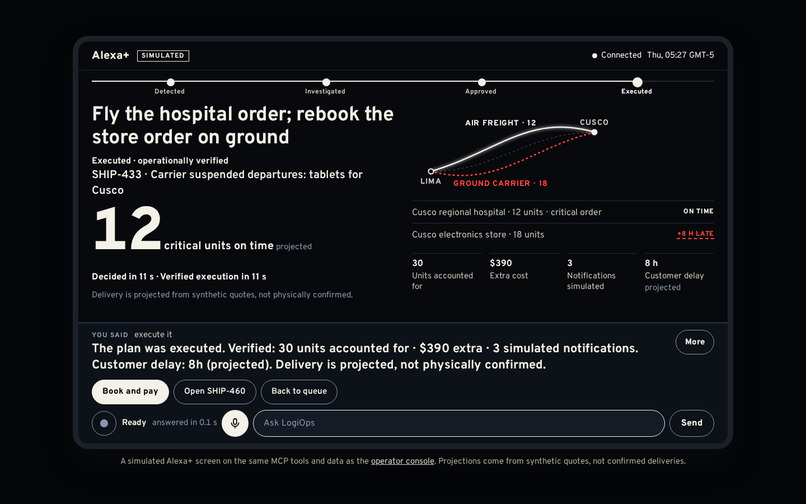Select the Detected timeline step
Screen dimensions: 806x504
[170, 86]
